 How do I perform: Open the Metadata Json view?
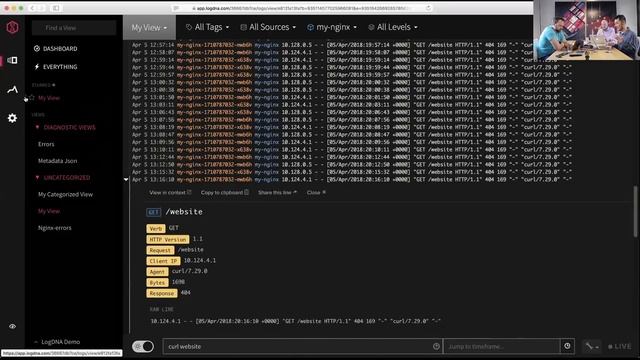(x=58, y=161)
